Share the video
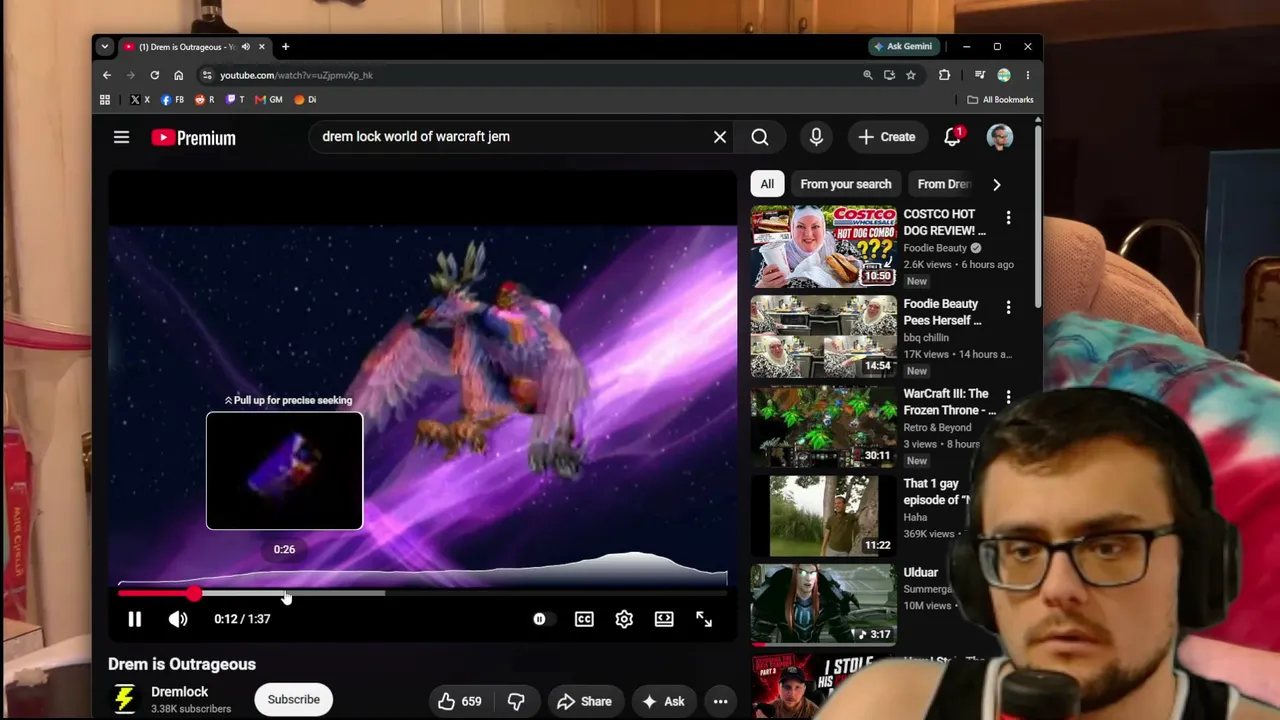1280x720 pixels. [584, 701]
